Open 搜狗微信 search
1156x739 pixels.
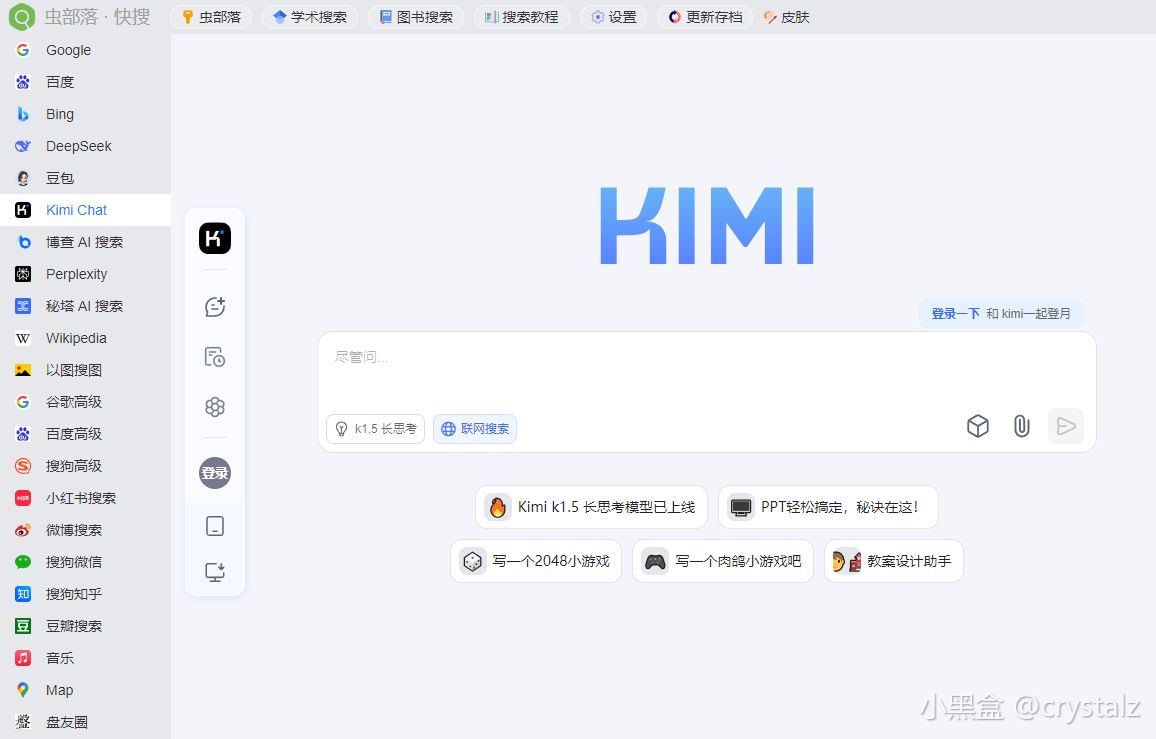click(86, 562)
